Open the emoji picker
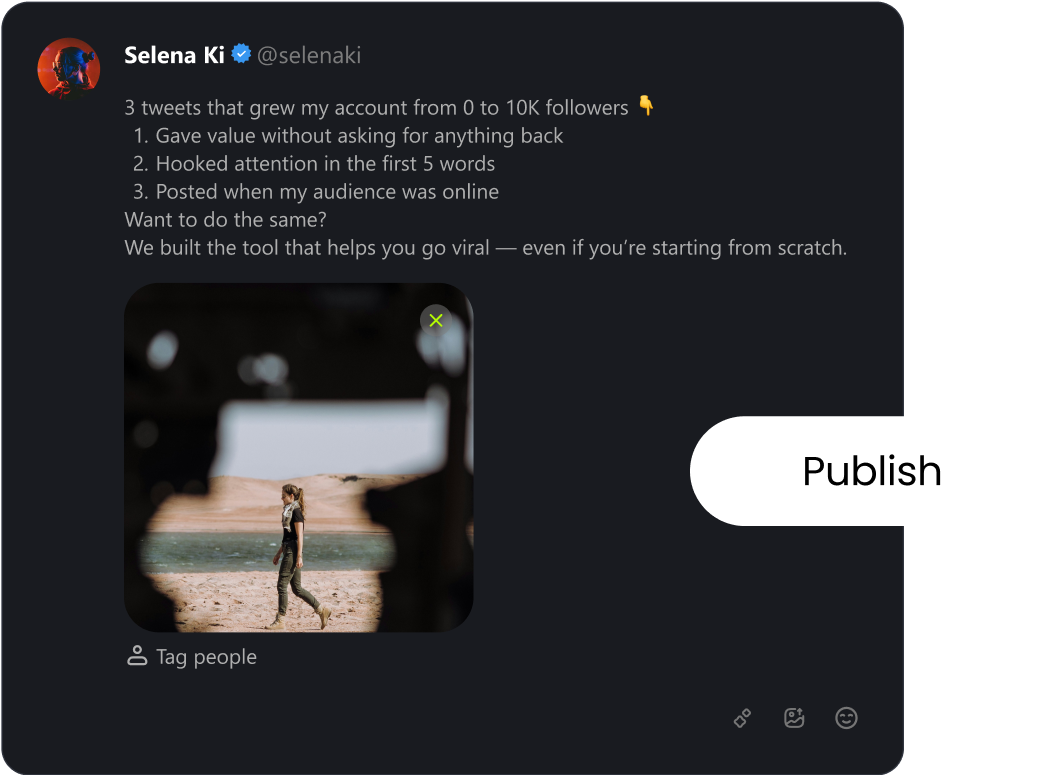Image resolution: width=1056 pixels, height=775 pixels. [x=846, y=718]
